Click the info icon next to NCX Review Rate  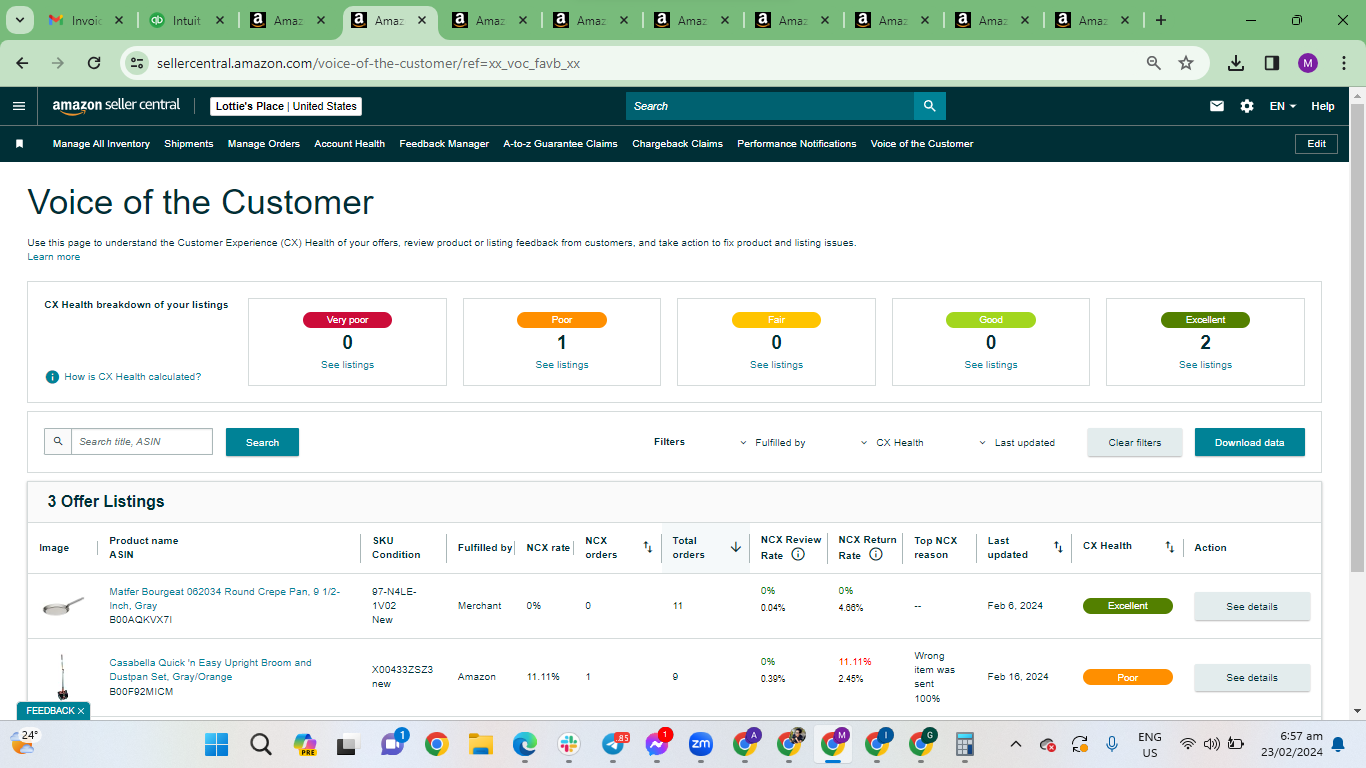pos(798,554)
